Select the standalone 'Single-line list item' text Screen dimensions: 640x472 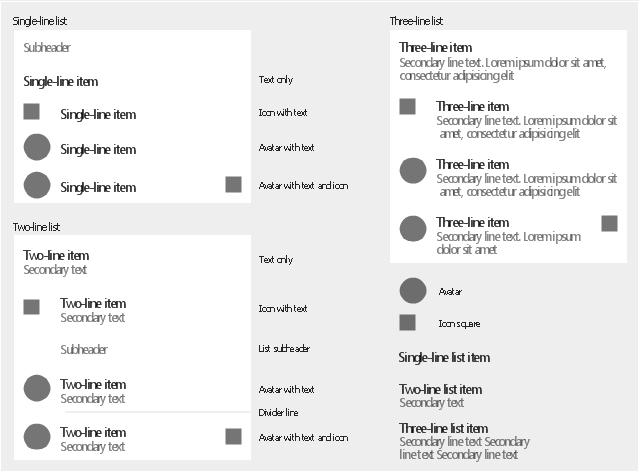pos(444,357)
